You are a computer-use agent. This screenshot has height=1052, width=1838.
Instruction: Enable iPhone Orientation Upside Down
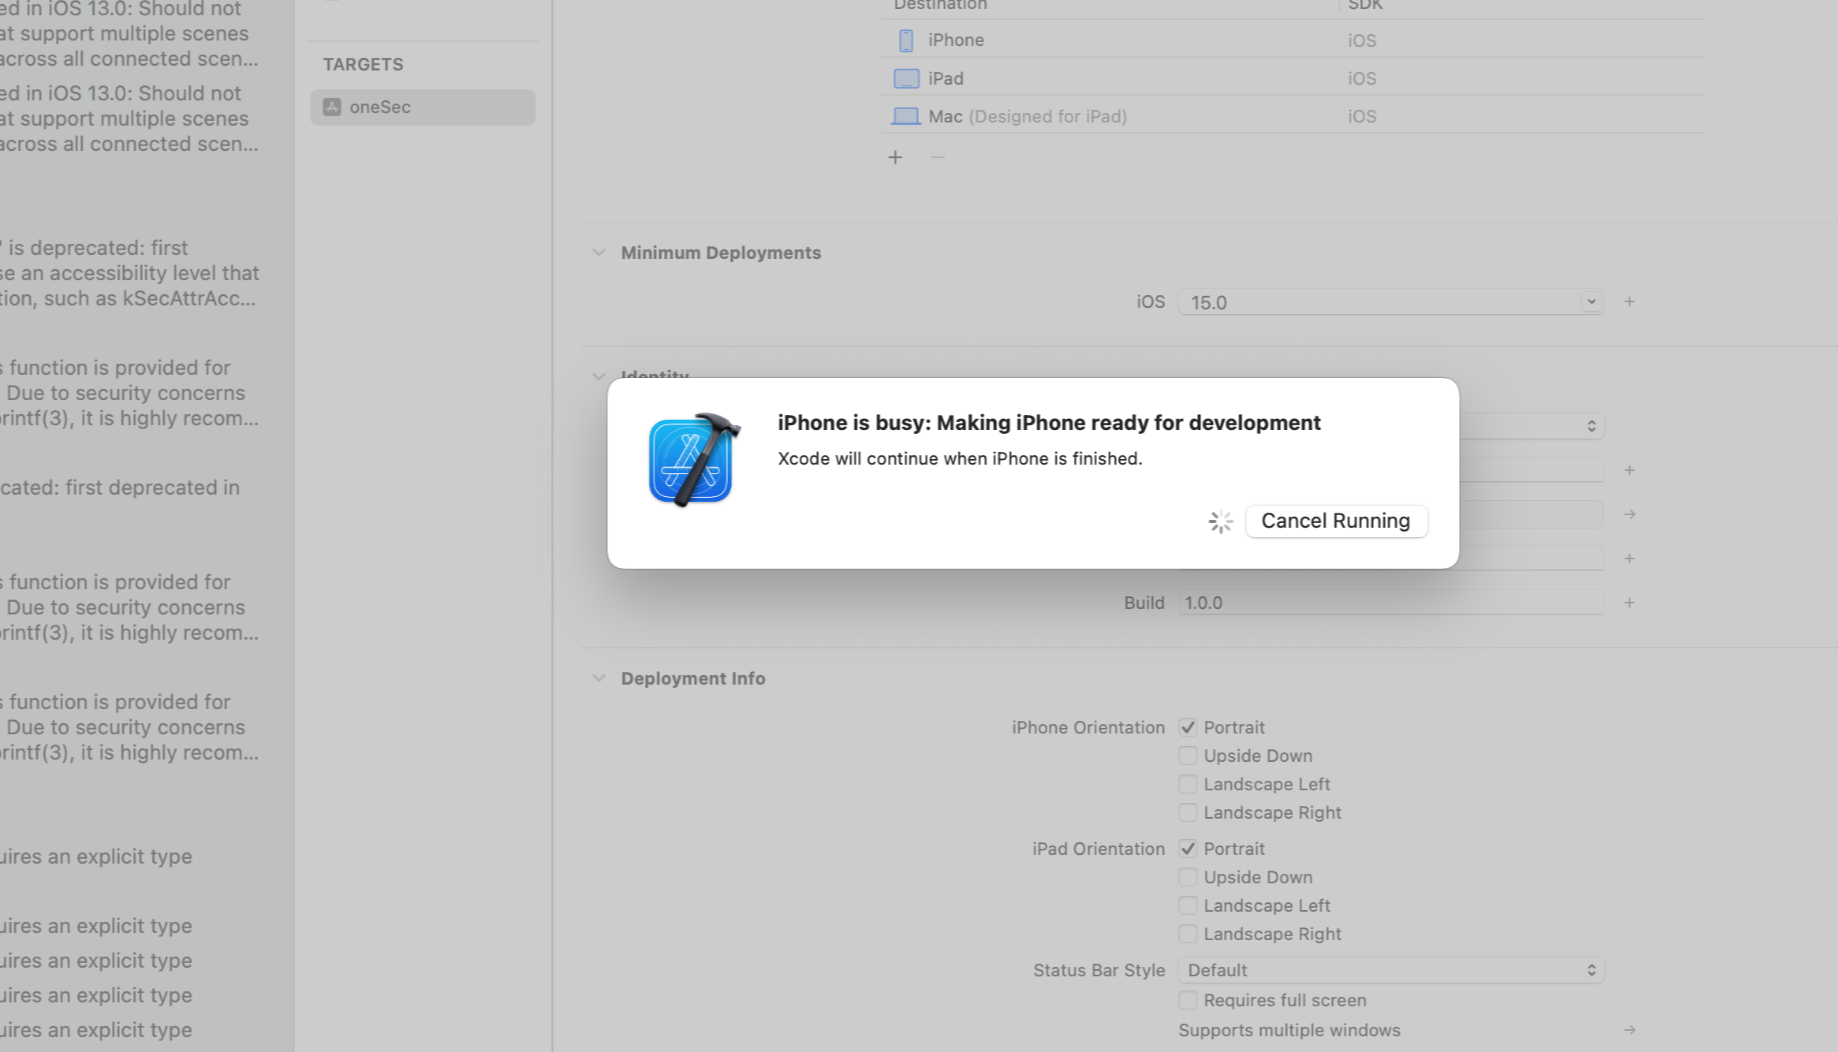[x=1187, y=756]
